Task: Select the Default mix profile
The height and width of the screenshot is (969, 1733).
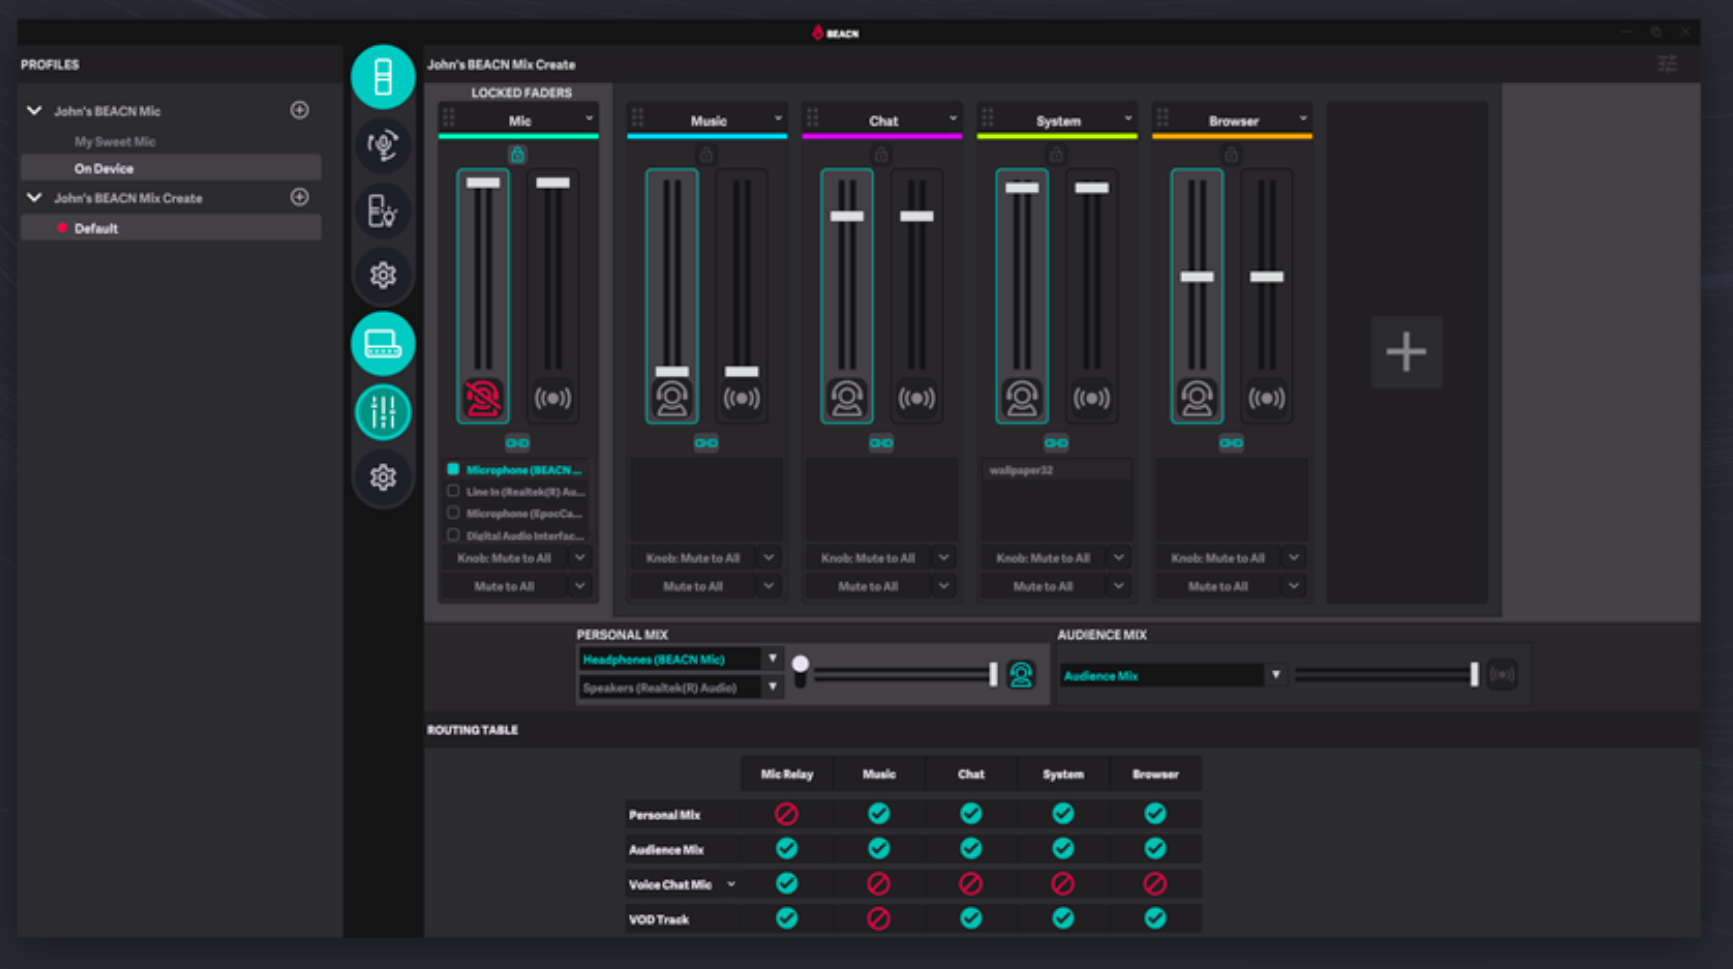Action: pos(171,228)
